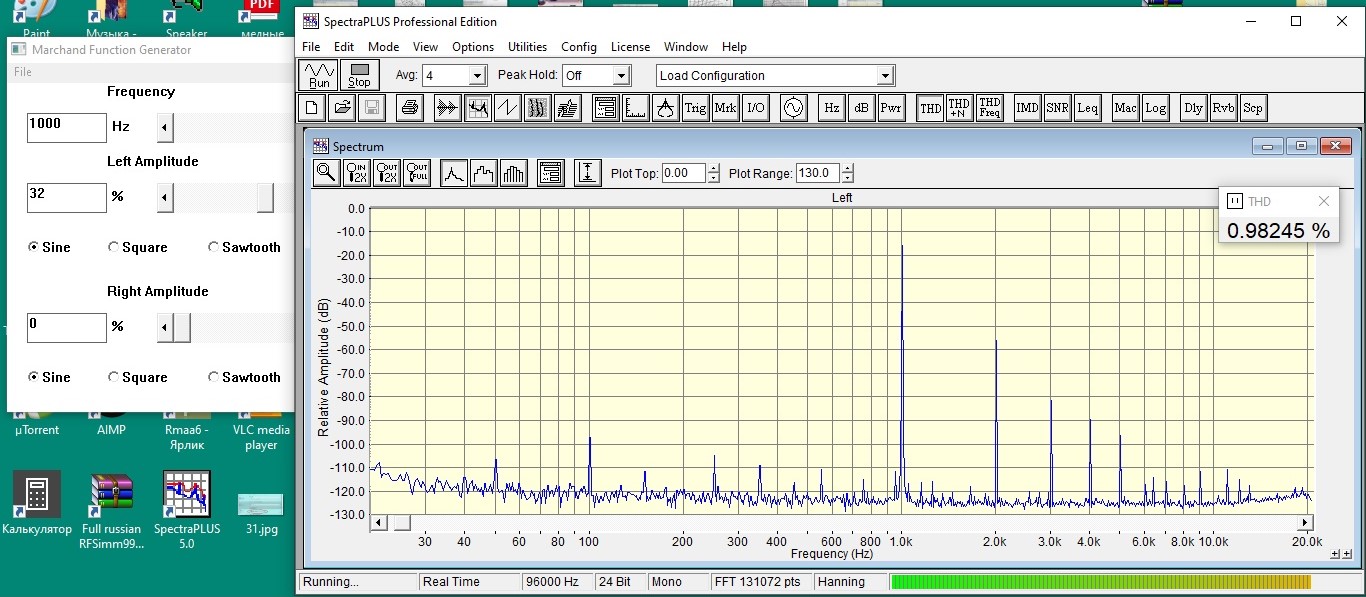This screenshot has width=1366, height=597.
Task: Open the main toolbar settings dialog icon
Action: 605,108
